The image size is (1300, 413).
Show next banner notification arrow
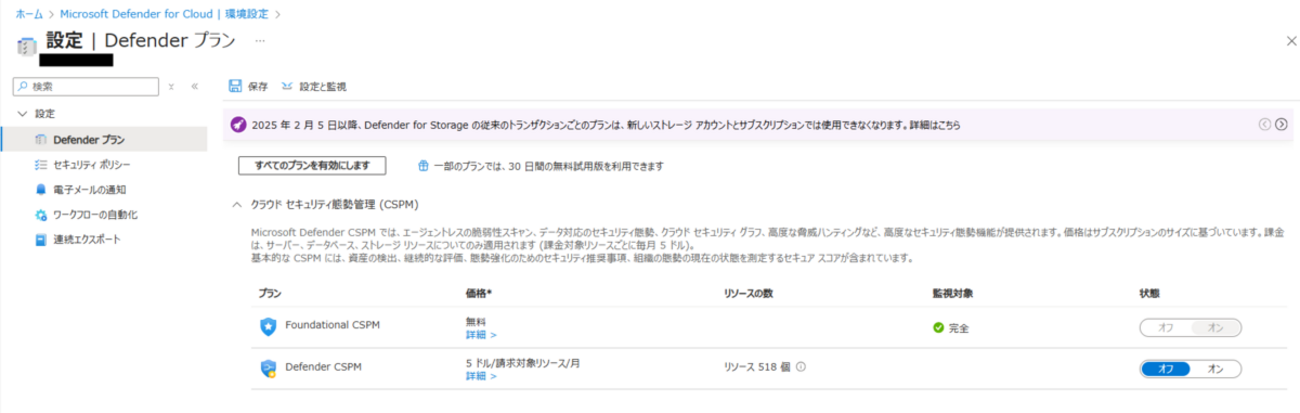click(x=1281, y=125)
